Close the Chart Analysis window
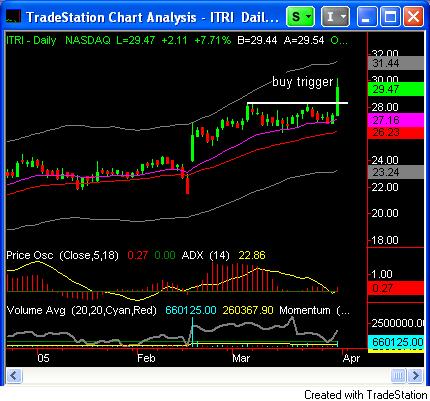430x401 pixels. (414, 17)
